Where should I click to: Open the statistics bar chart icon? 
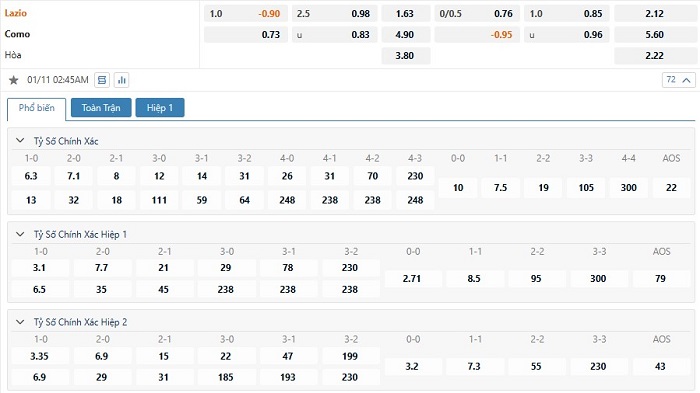pyautogui.click(x=121, y=80)
